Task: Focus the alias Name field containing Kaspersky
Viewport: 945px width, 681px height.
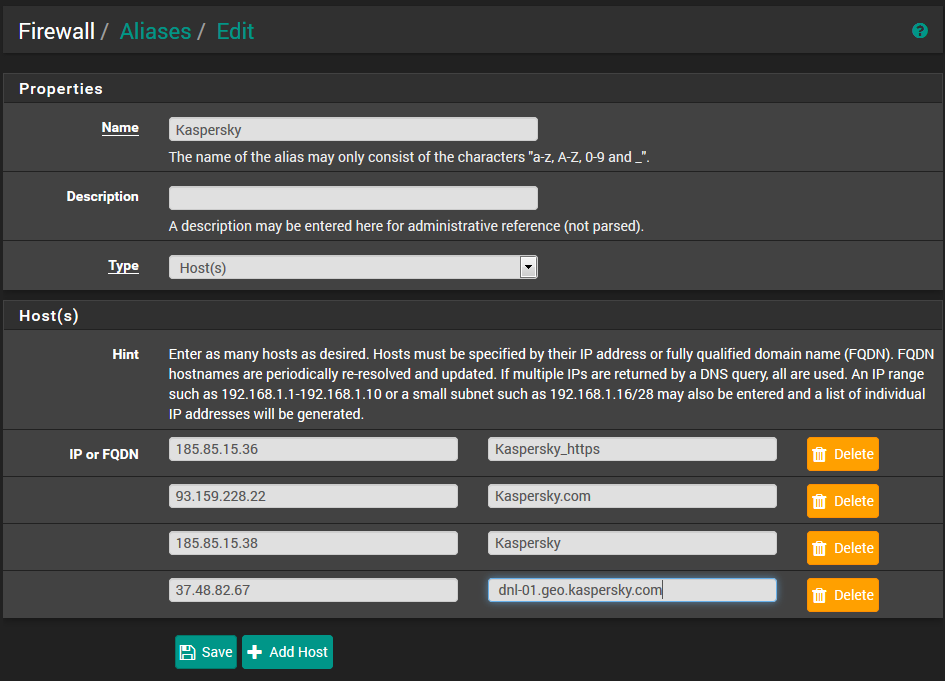Action: pyautogui.click(x=353, y=129)
